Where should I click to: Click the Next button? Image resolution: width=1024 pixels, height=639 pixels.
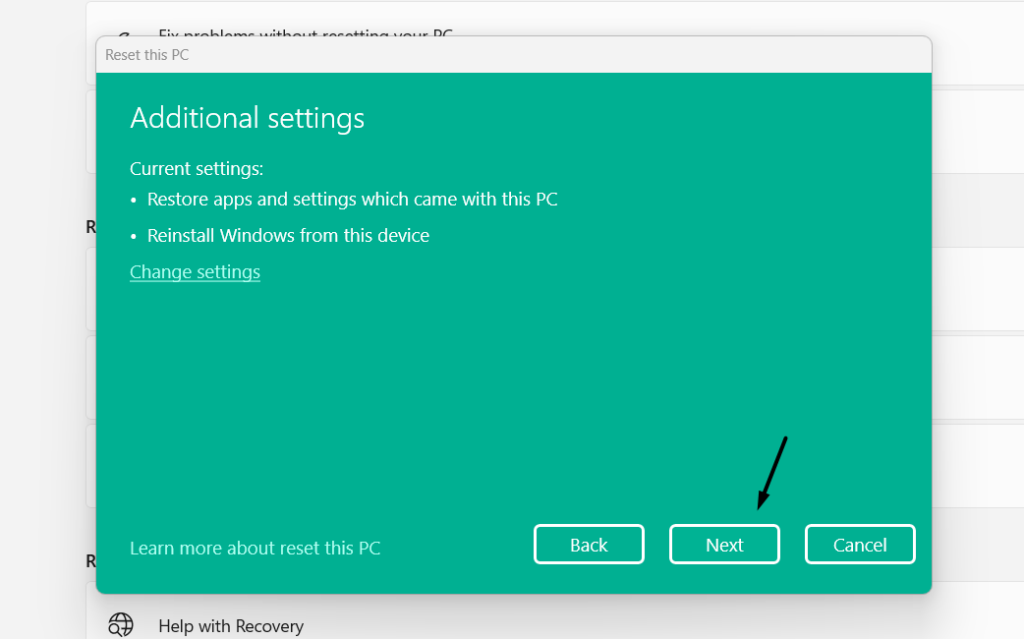[x=724, y=545]
